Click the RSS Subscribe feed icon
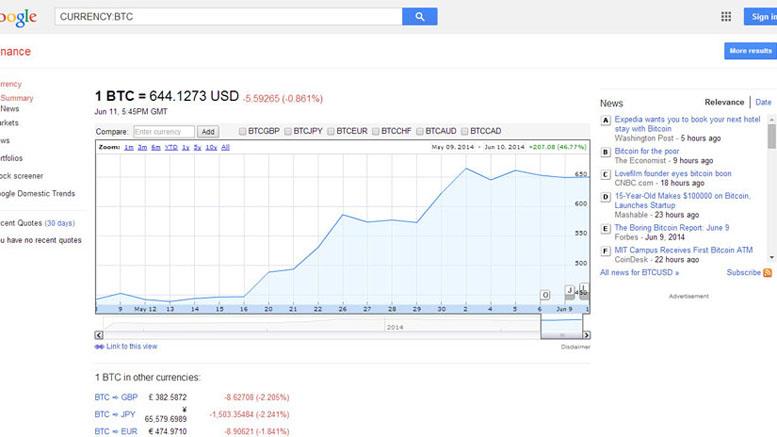777x437 pixels. pos(768,273)
